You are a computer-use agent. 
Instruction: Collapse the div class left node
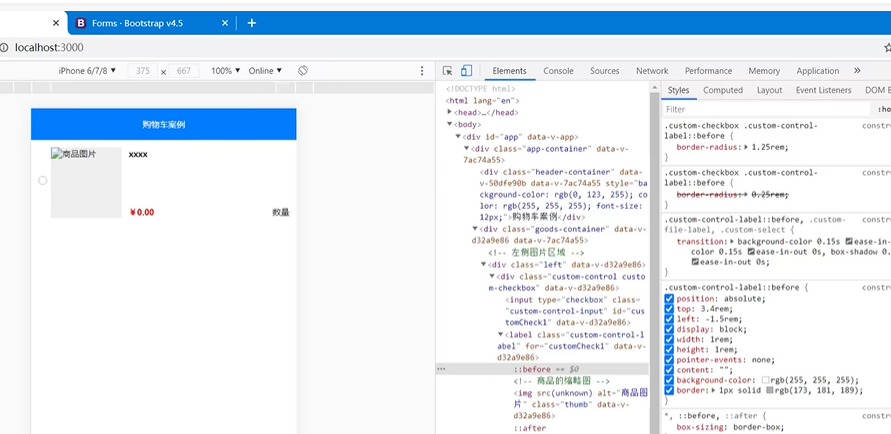click(x=484, y=265)
